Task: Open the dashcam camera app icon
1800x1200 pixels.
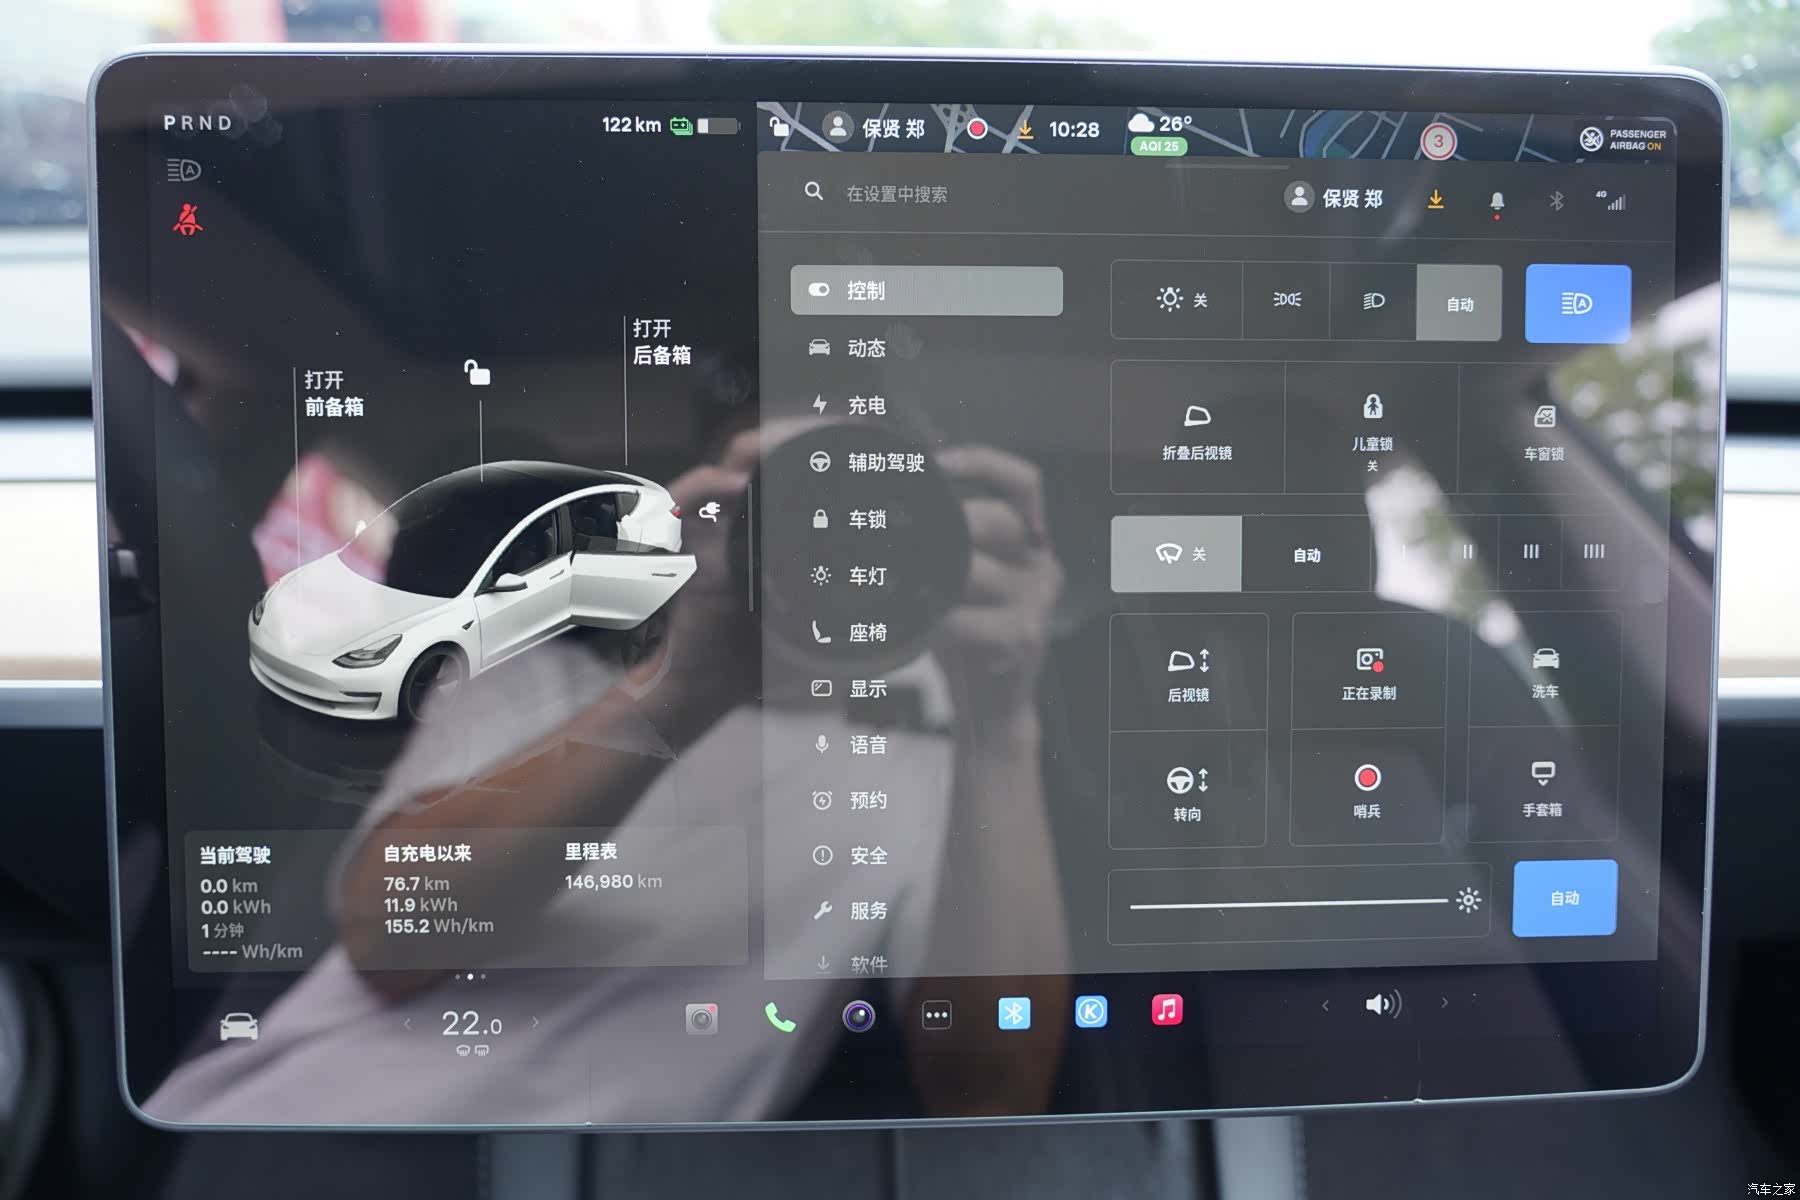Action: point(701,1018)
